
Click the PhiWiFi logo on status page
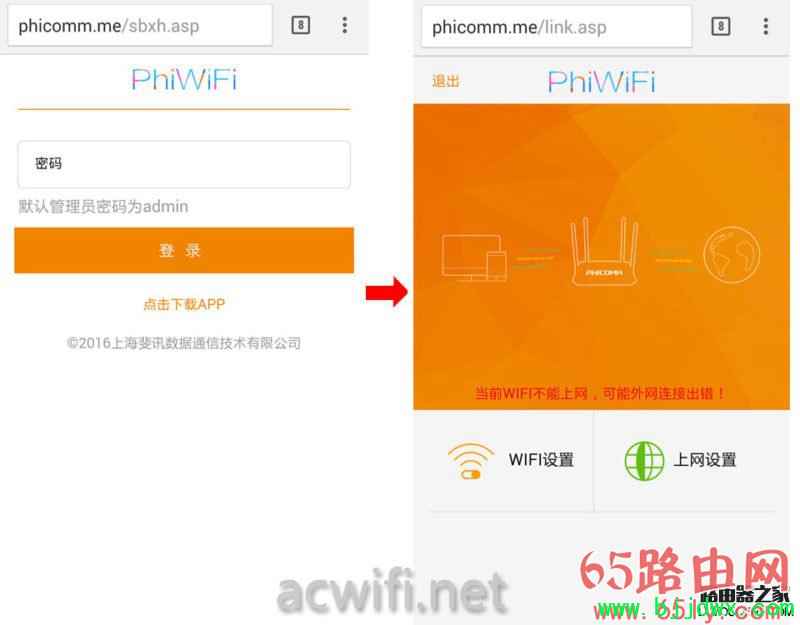tap(602, 82)
